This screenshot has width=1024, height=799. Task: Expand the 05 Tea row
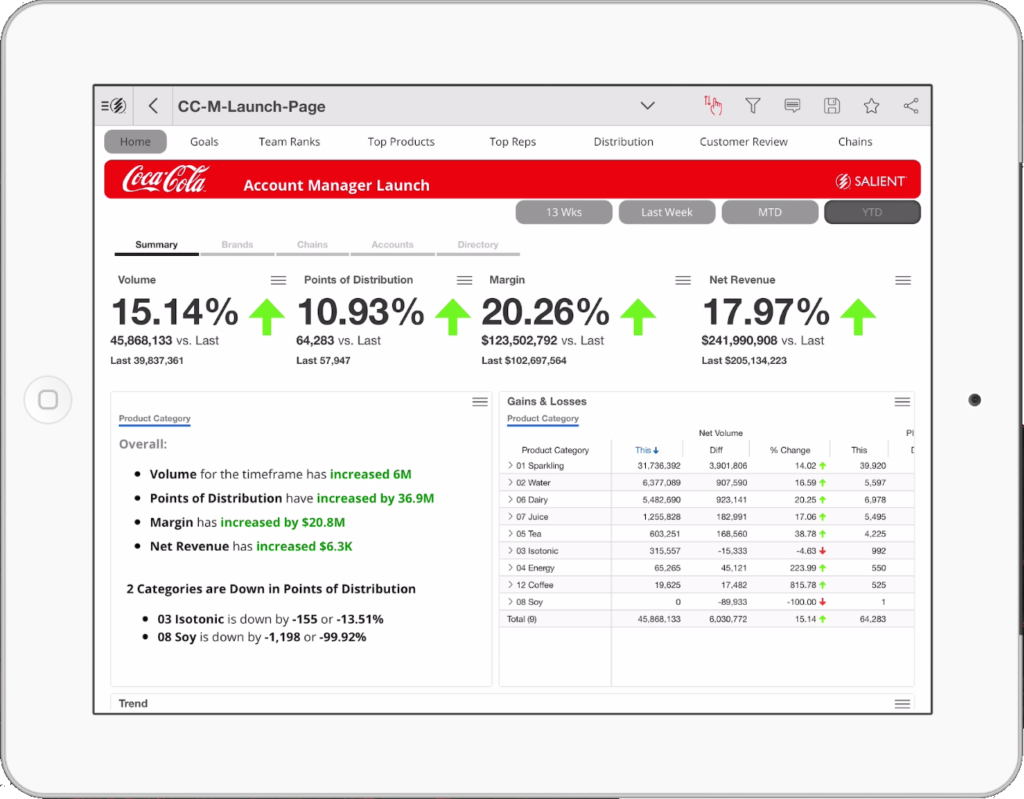coord(510,534)
